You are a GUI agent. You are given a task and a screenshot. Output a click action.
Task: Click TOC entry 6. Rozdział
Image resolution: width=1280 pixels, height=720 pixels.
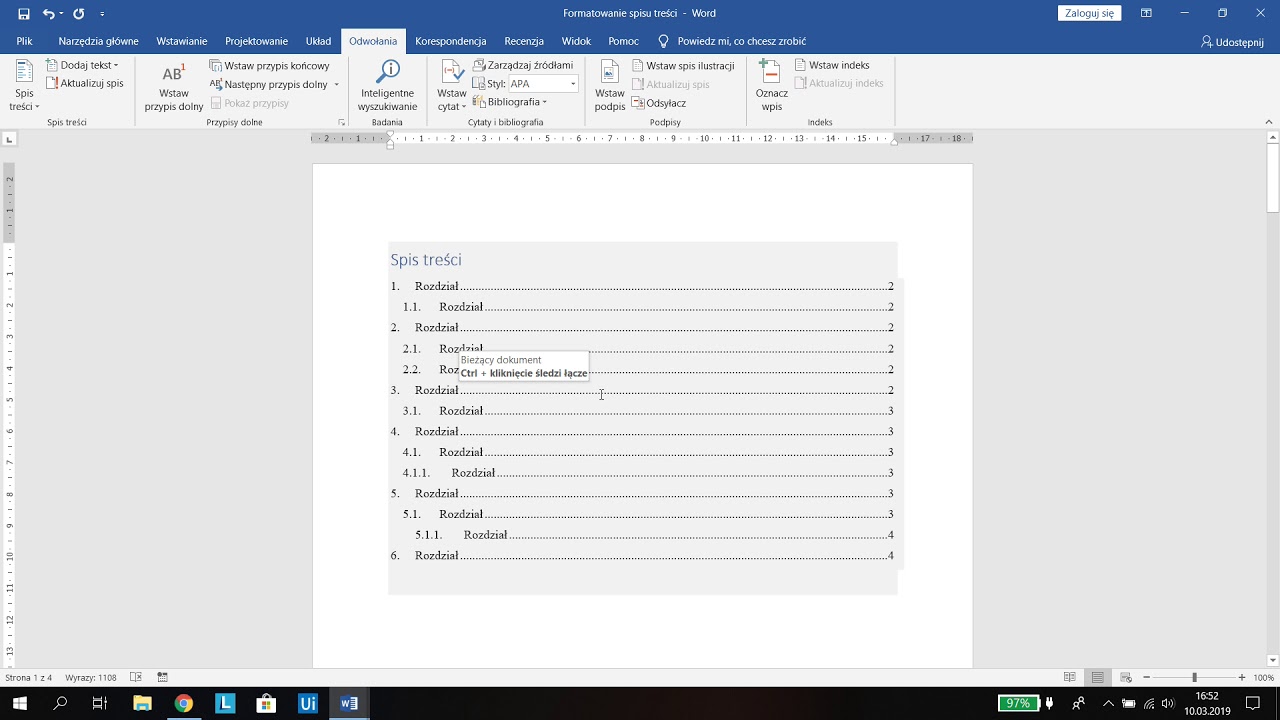click(642, 555)
